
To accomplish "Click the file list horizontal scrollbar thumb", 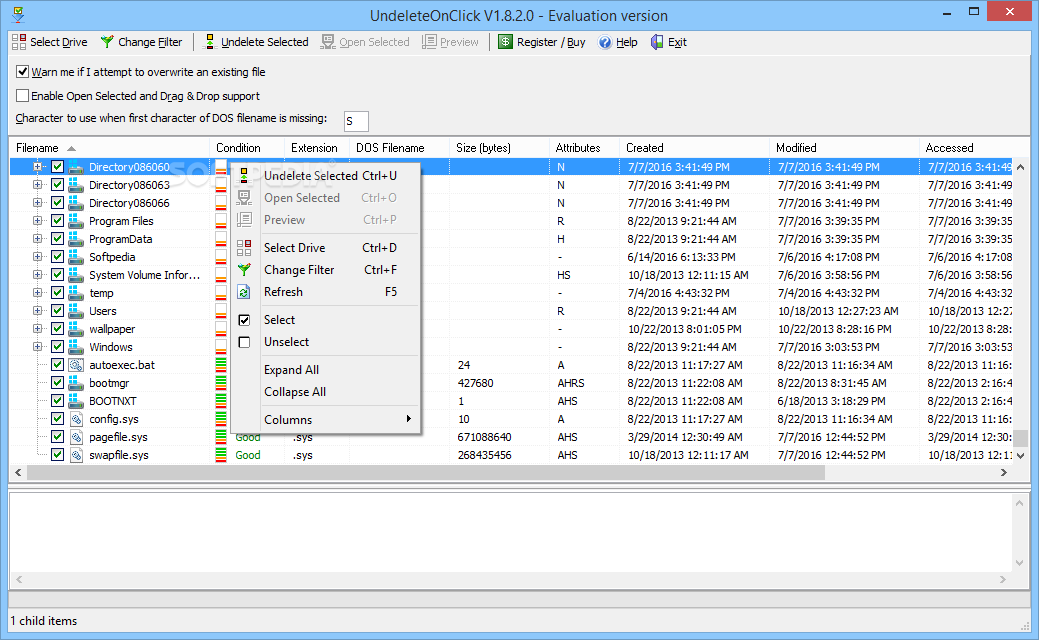I will point(425,472).
